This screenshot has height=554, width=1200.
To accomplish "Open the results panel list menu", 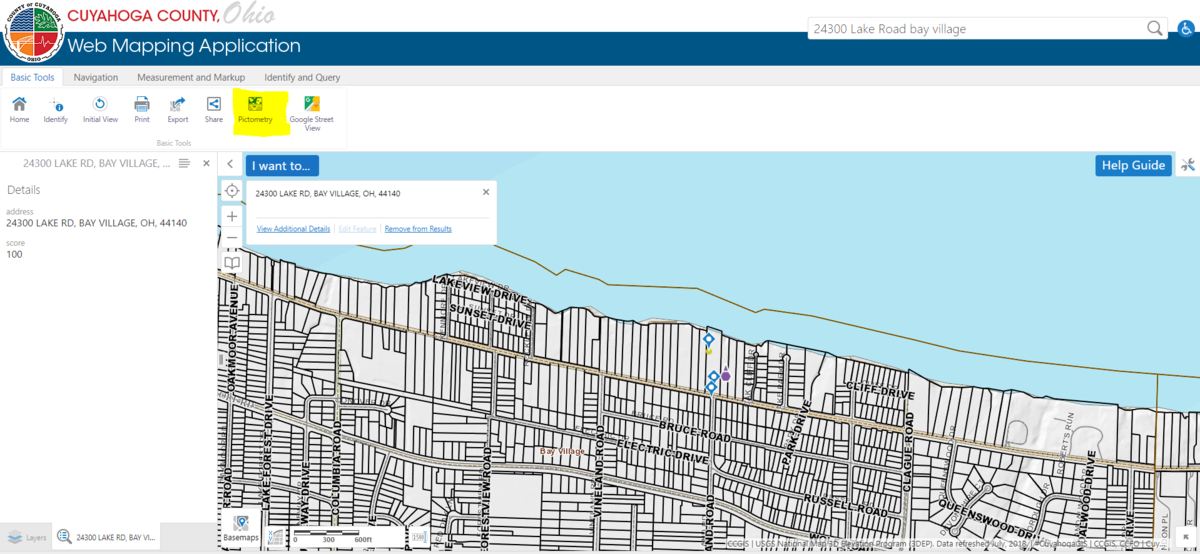I will click(x=185, y=163).
